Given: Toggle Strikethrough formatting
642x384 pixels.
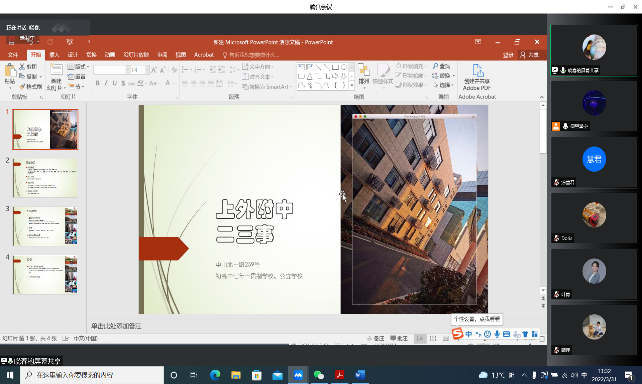Looking at the screenshot, I should (x=131, y=83).
